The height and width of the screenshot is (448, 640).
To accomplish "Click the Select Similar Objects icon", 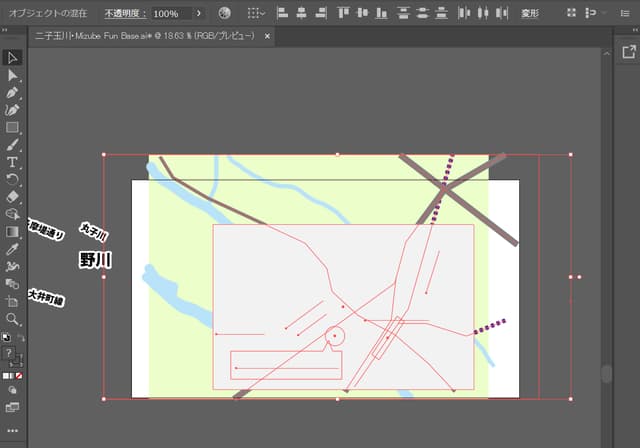I will coord(590,13).
